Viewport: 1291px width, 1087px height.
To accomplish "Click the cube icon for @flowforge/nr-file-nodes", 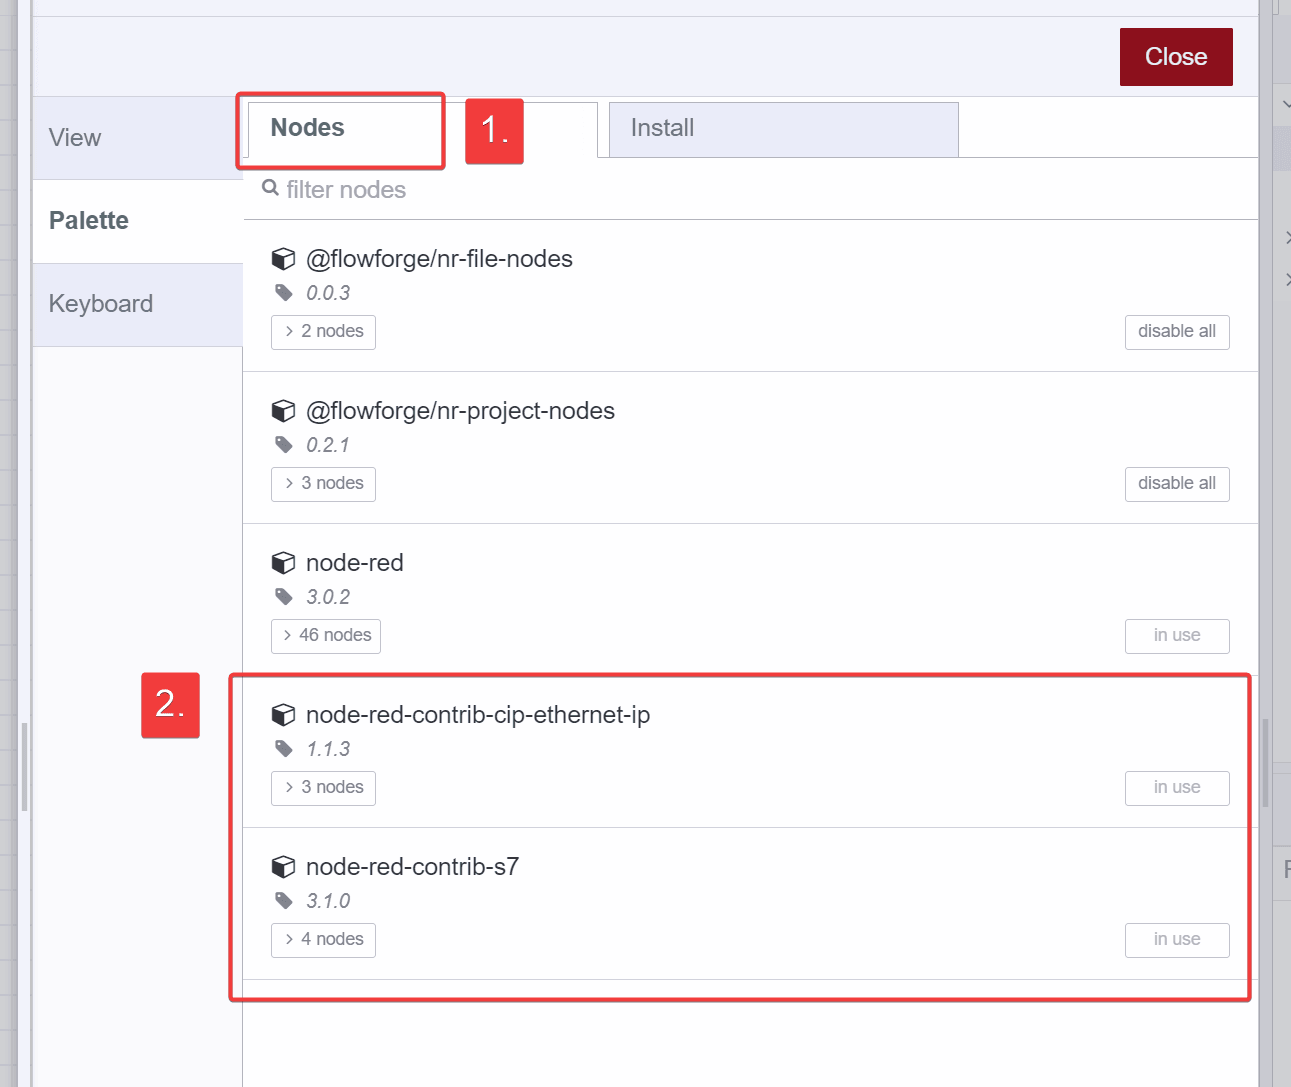I will point(284,258).
